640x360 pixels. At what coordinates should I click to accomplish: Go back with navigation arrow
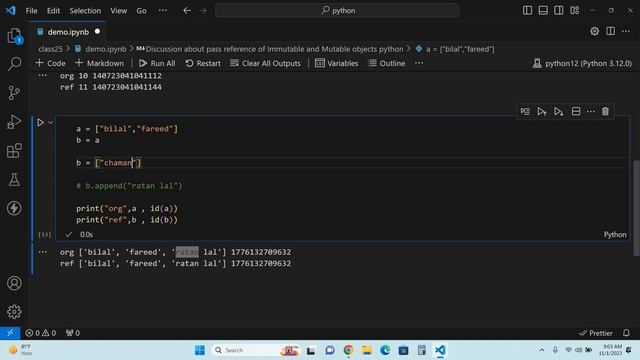[187, 11]
